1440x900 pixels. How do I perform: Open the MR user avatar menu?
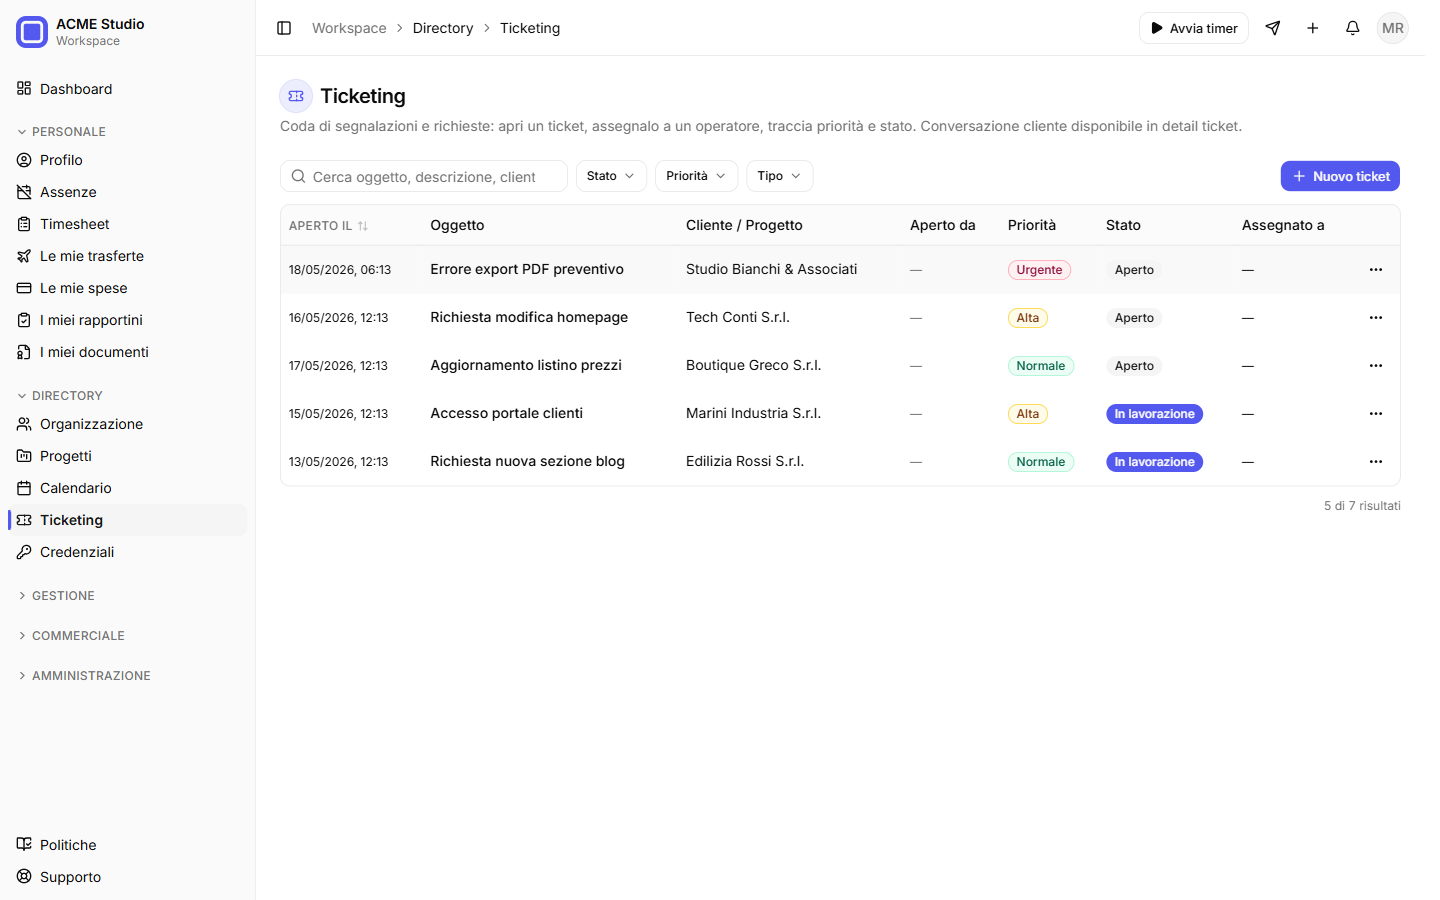1393,28
